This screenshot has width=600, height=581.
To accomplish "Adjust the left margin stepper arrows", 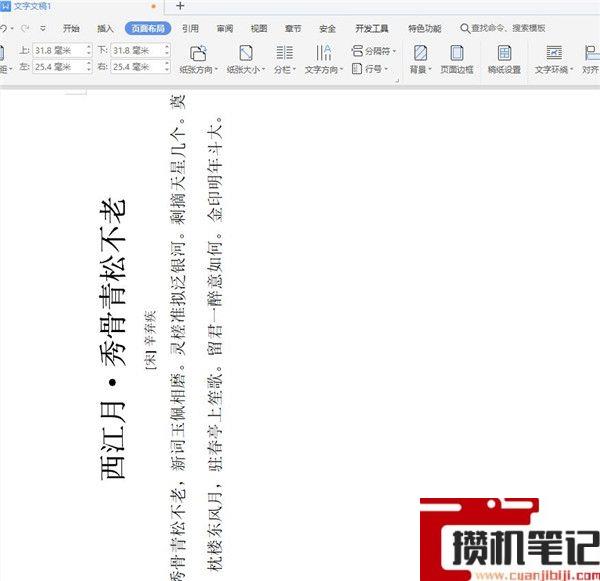I will coord(89,67).
